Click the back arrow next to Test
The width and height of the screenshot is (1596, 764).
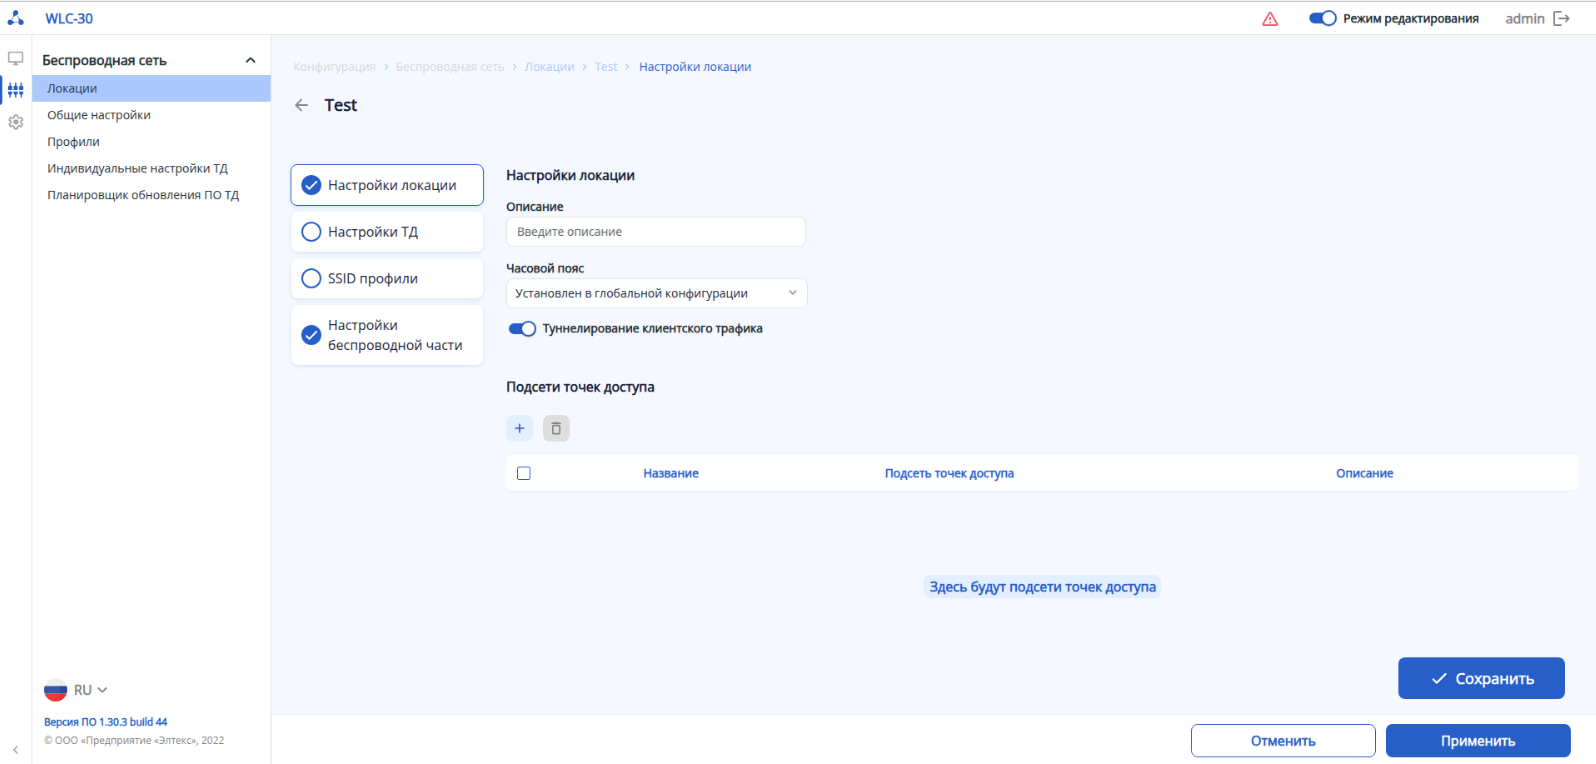click(x=301, y=105)
